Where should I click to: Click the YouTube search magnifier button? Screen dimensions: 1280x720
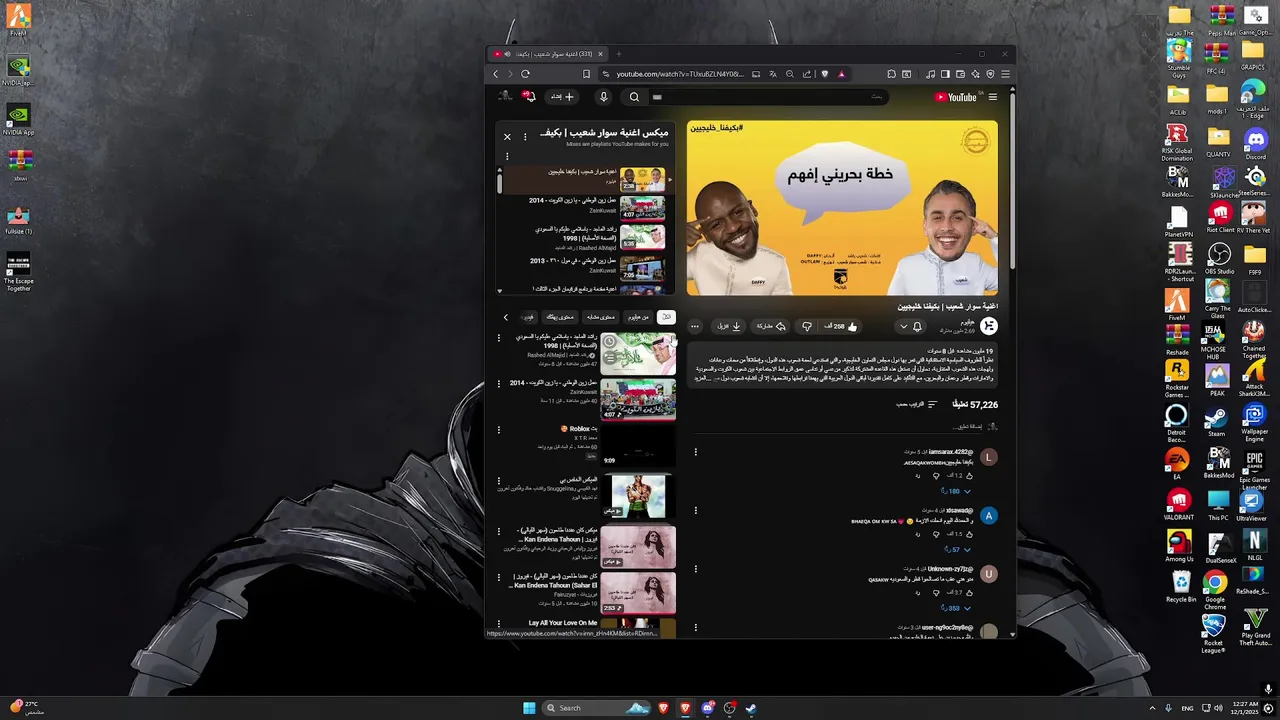634,97
